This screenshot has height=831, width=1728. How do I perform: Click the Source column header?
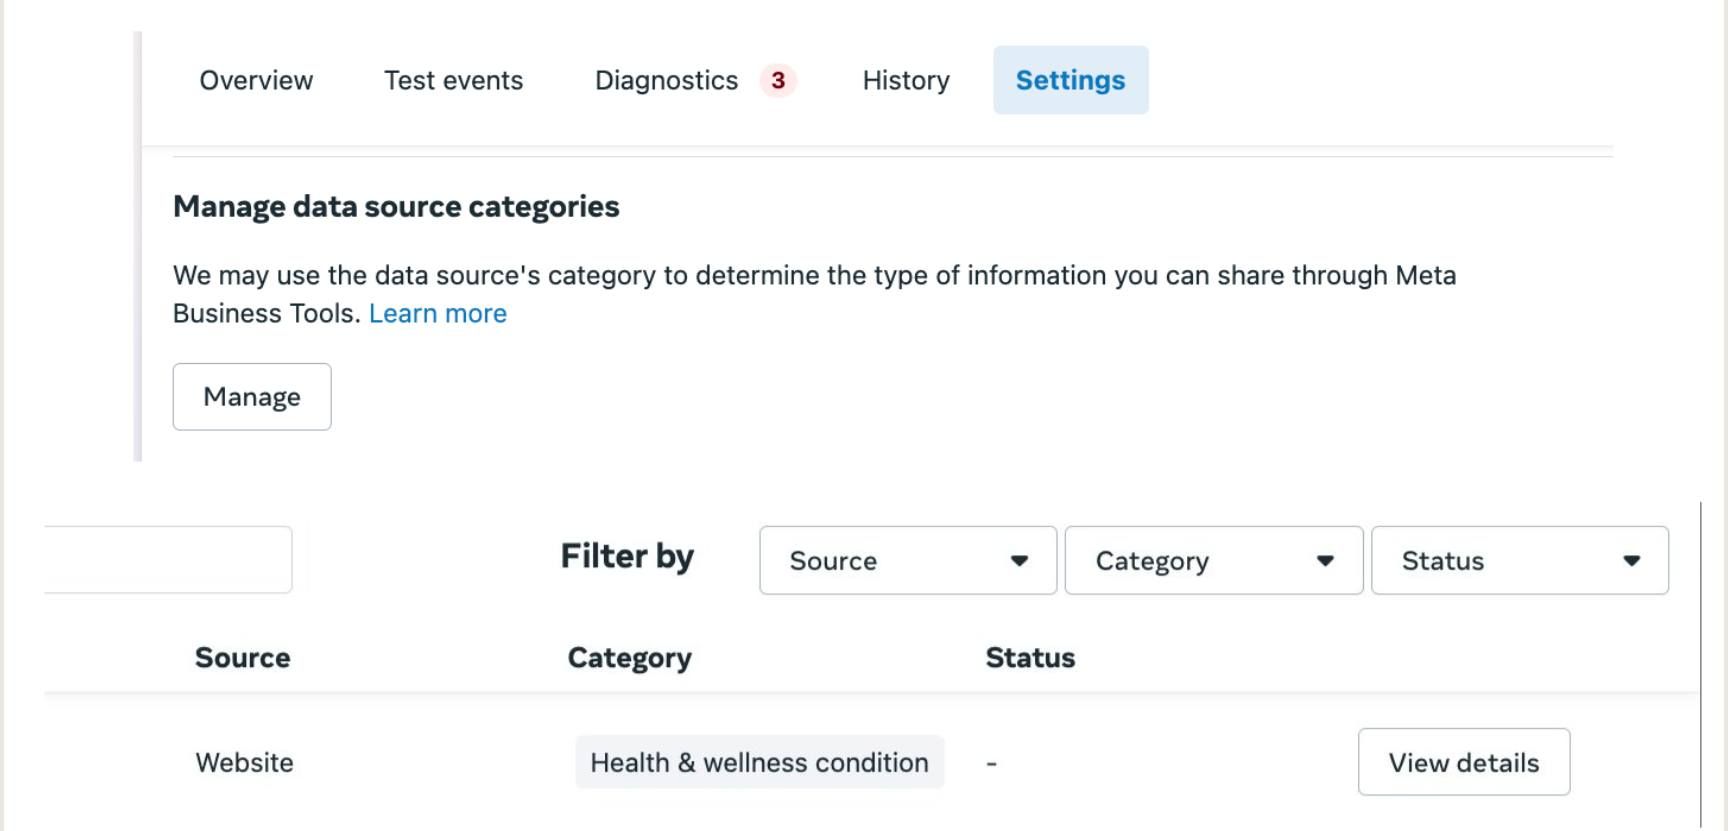pos(242,658)
